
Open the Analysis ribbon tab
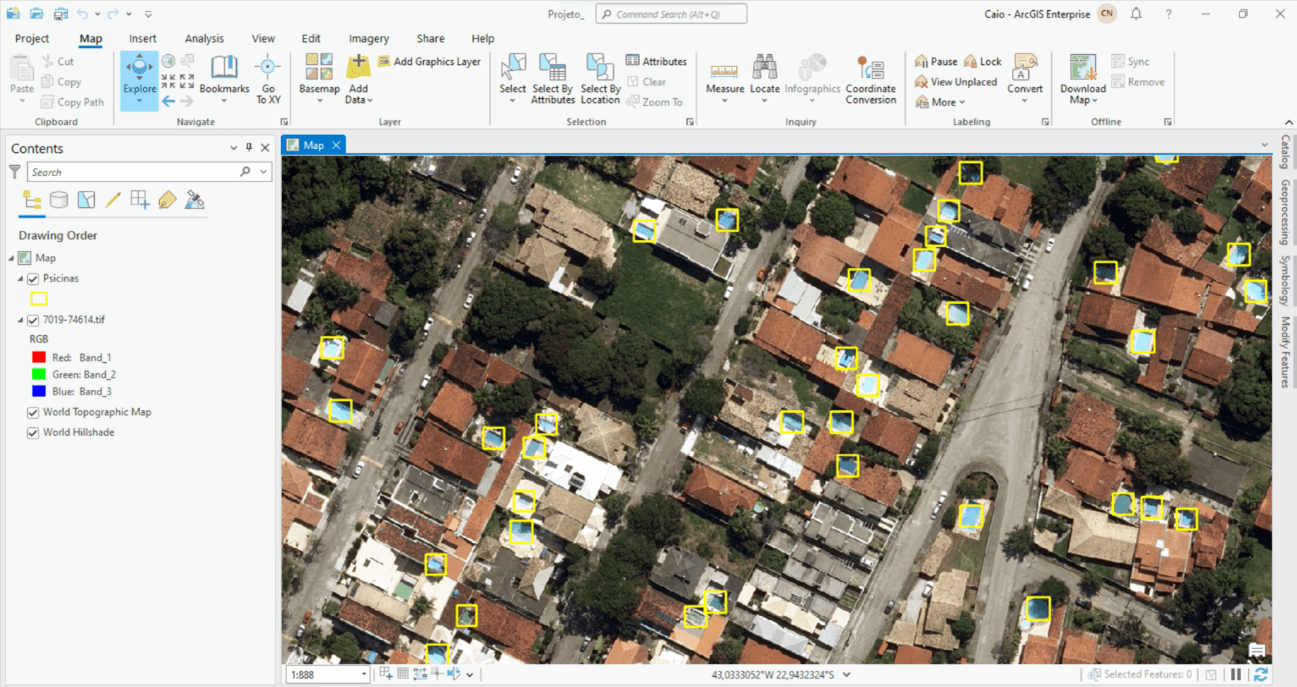[x=204, y=39]
